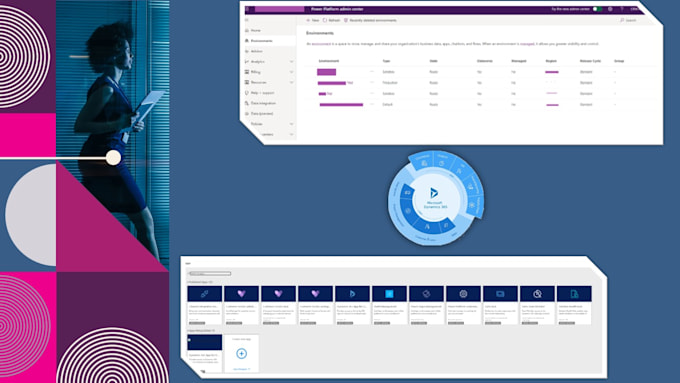Open the app tile with the document icon
This screenshot has height=383, width=680.
pos(574,305)
